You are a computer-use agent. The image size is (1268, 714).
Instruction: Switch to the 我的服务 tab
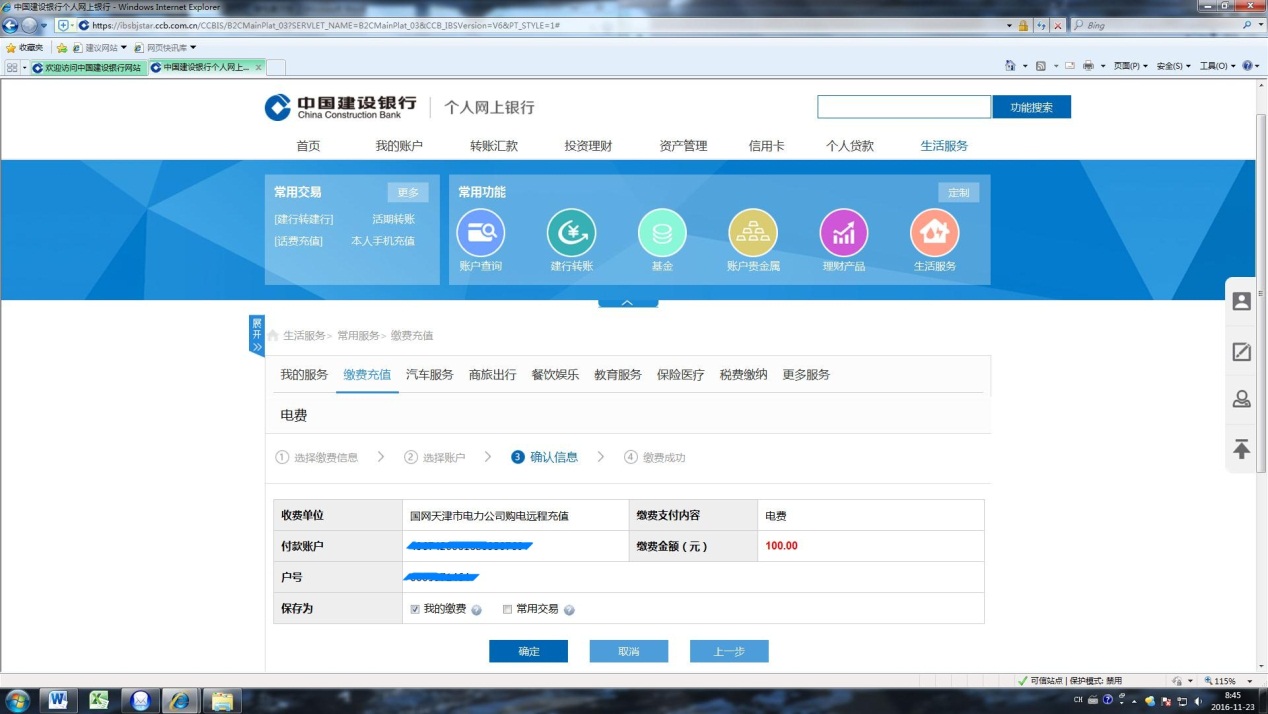(x=304, y=375)
